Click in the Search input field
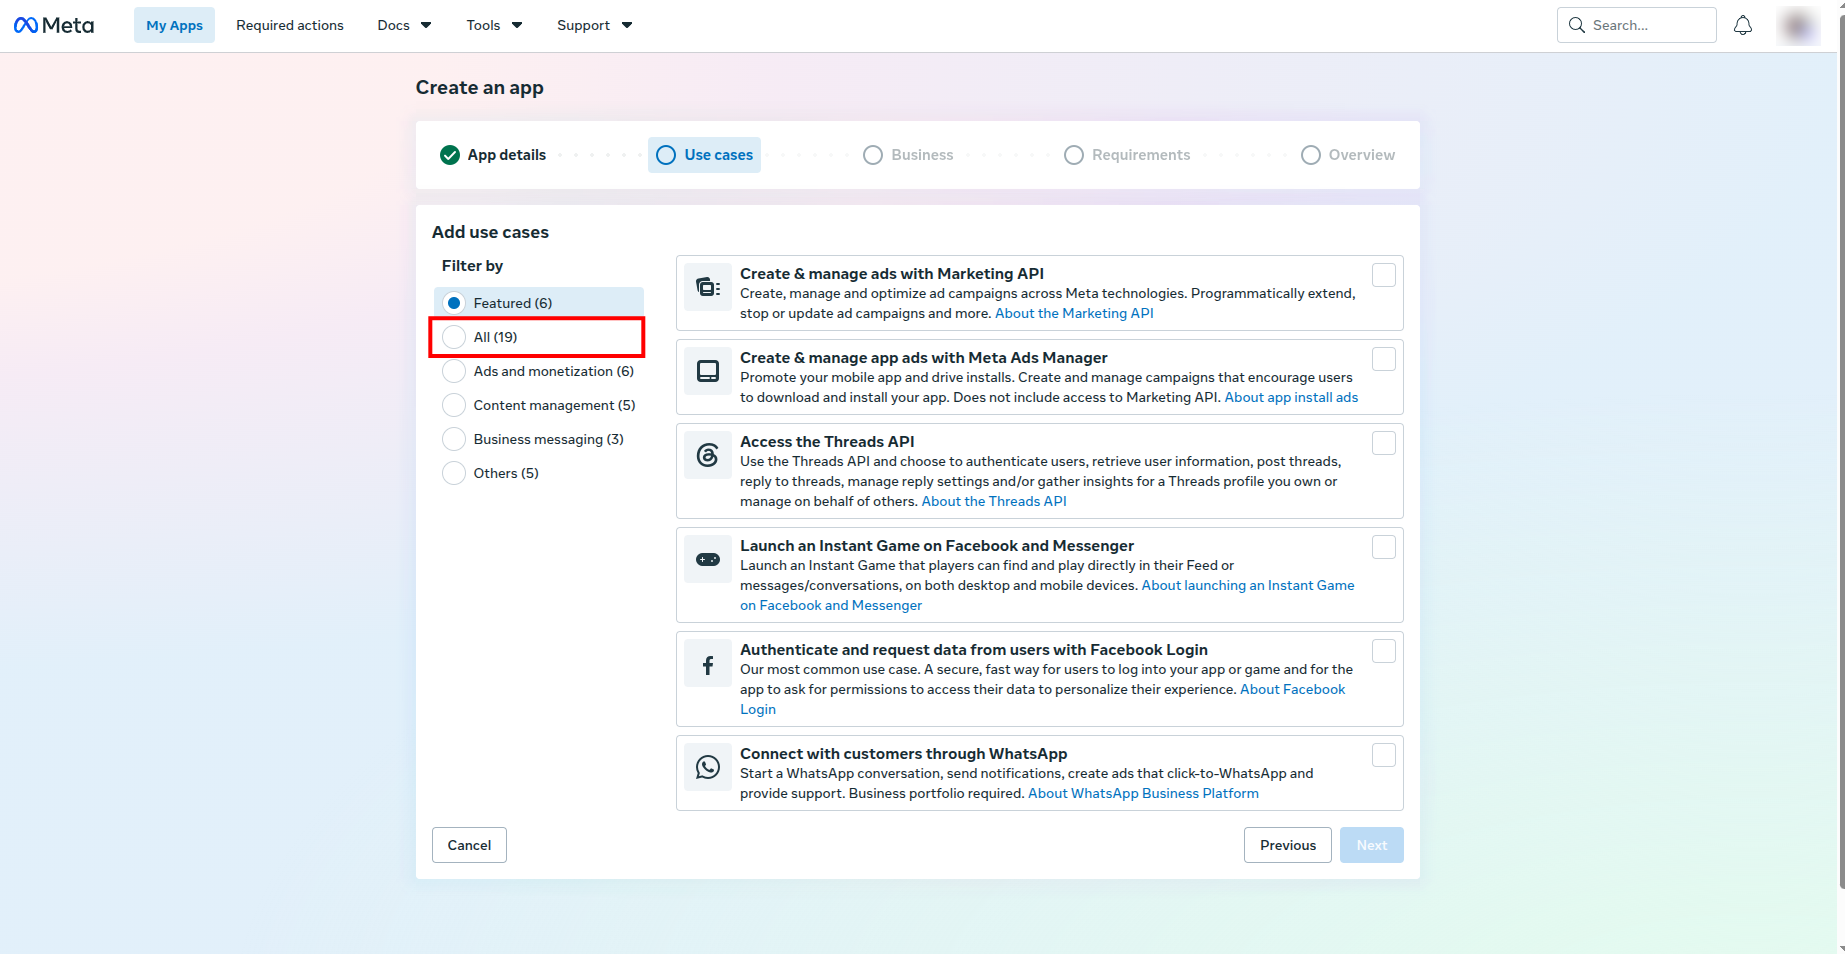This screenshot has height=954, width=1845. [x=1637, y=25]
